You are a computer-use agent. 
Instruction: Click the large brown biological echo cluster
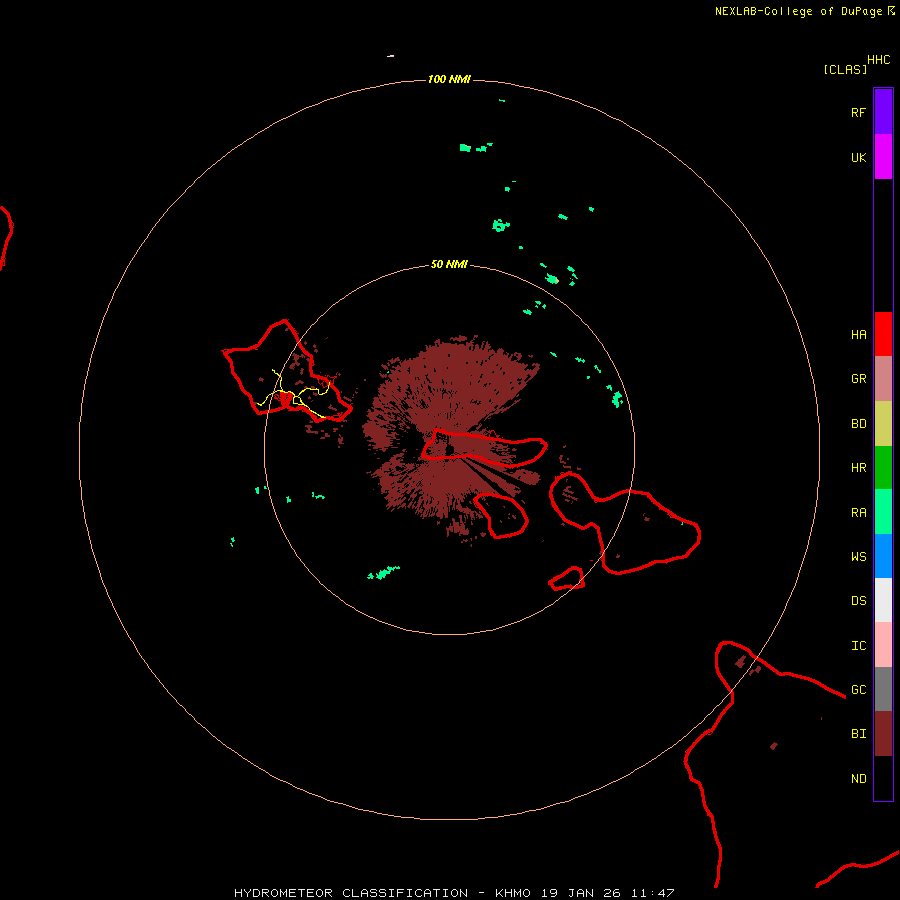pyautogui.click(x=451, y=439)
